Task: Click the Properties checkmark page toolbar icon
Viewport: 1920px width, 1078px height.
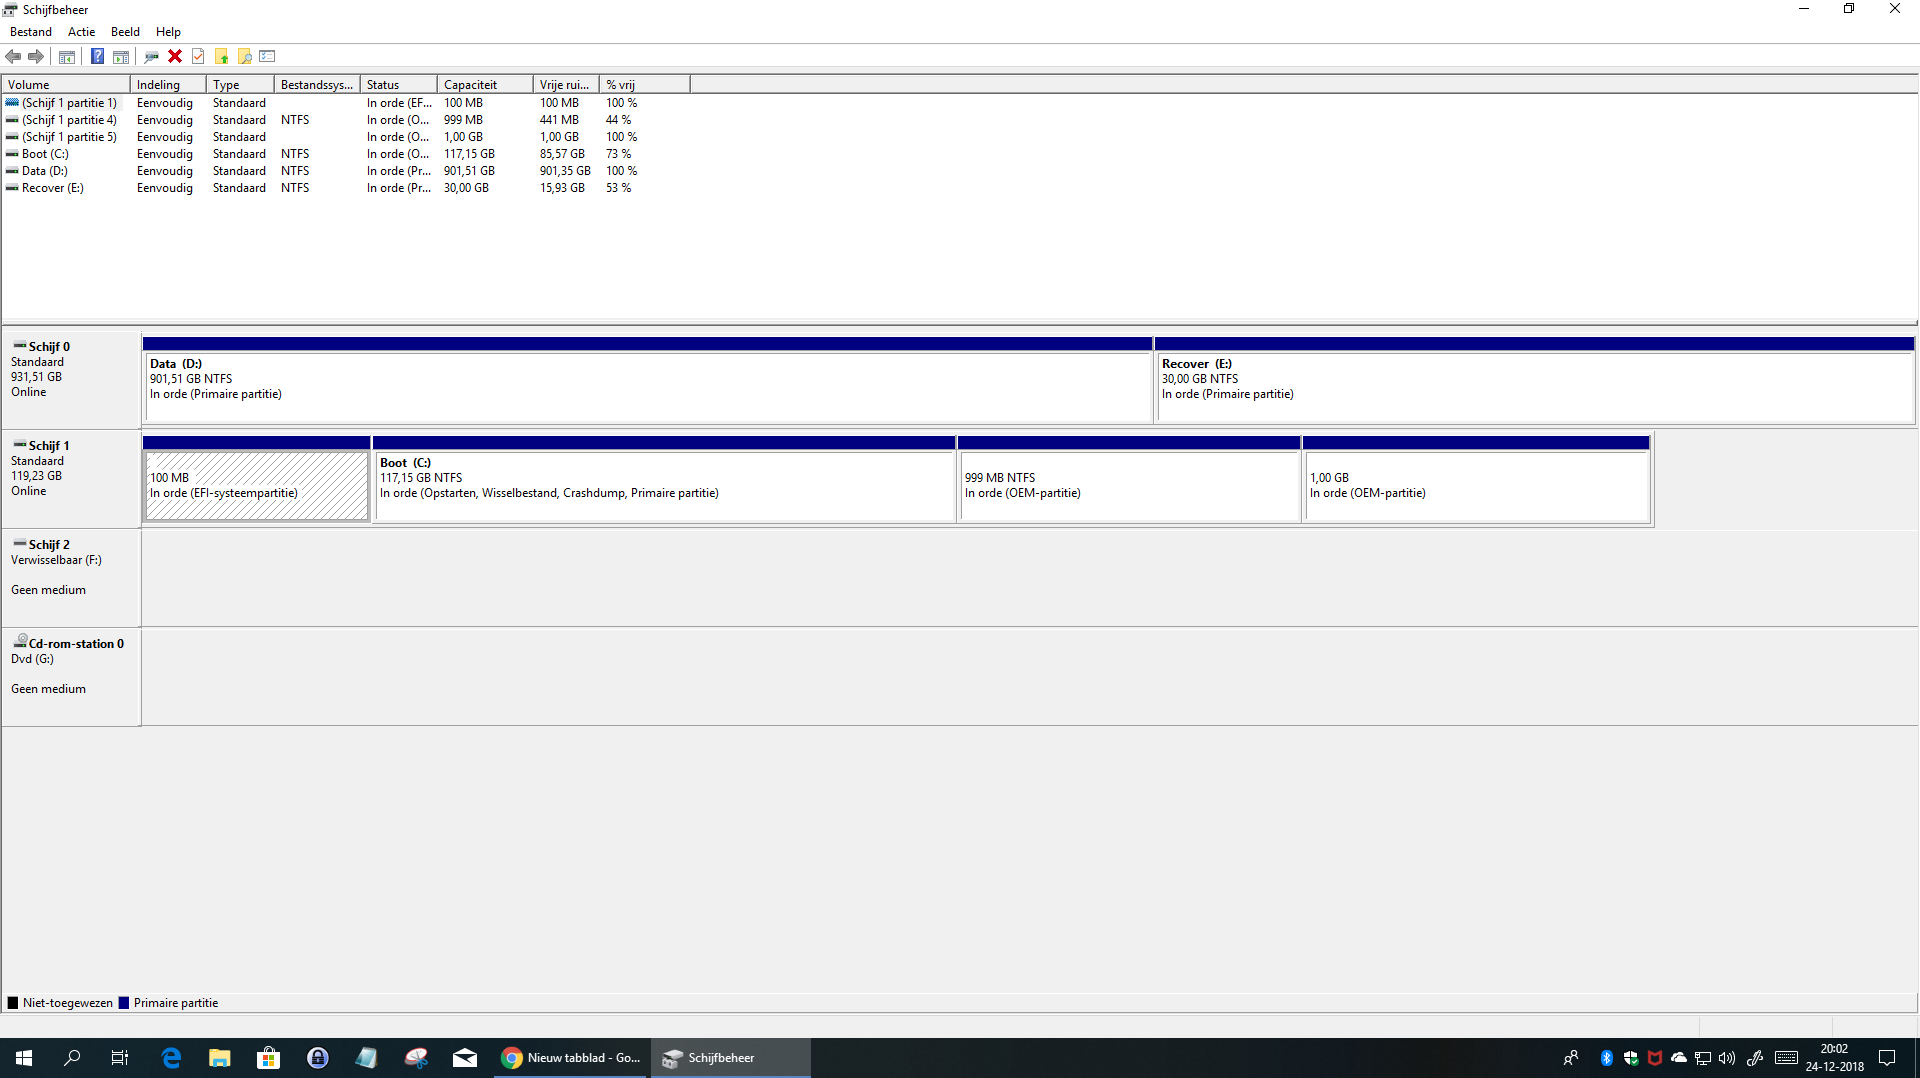Action: 198,56
